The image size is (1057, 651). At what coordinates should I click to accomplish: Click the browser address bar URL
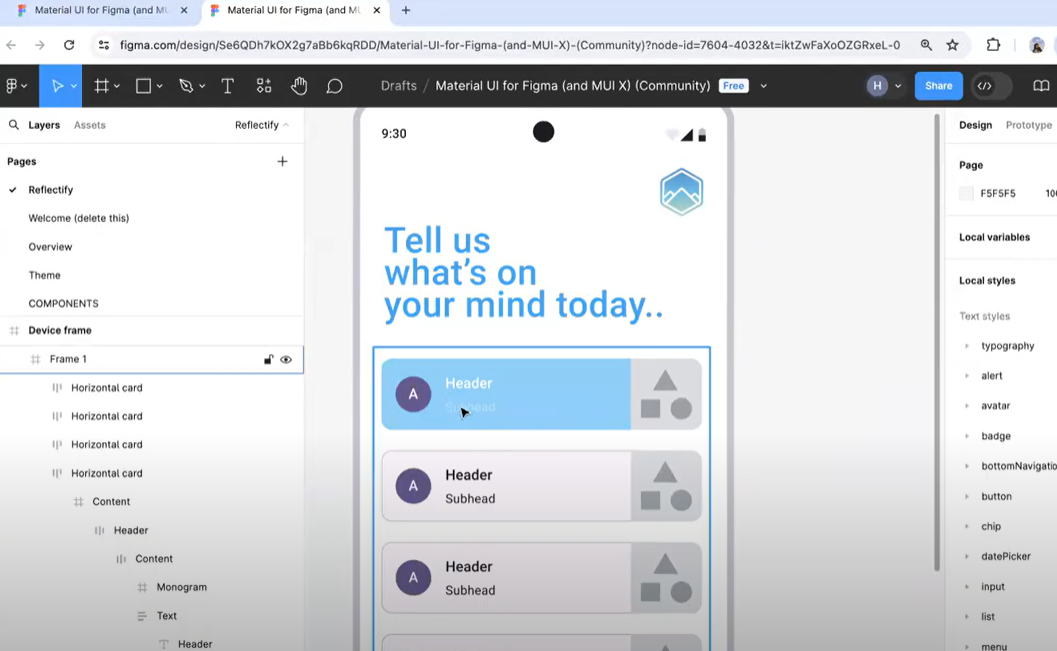click(510, 45)
